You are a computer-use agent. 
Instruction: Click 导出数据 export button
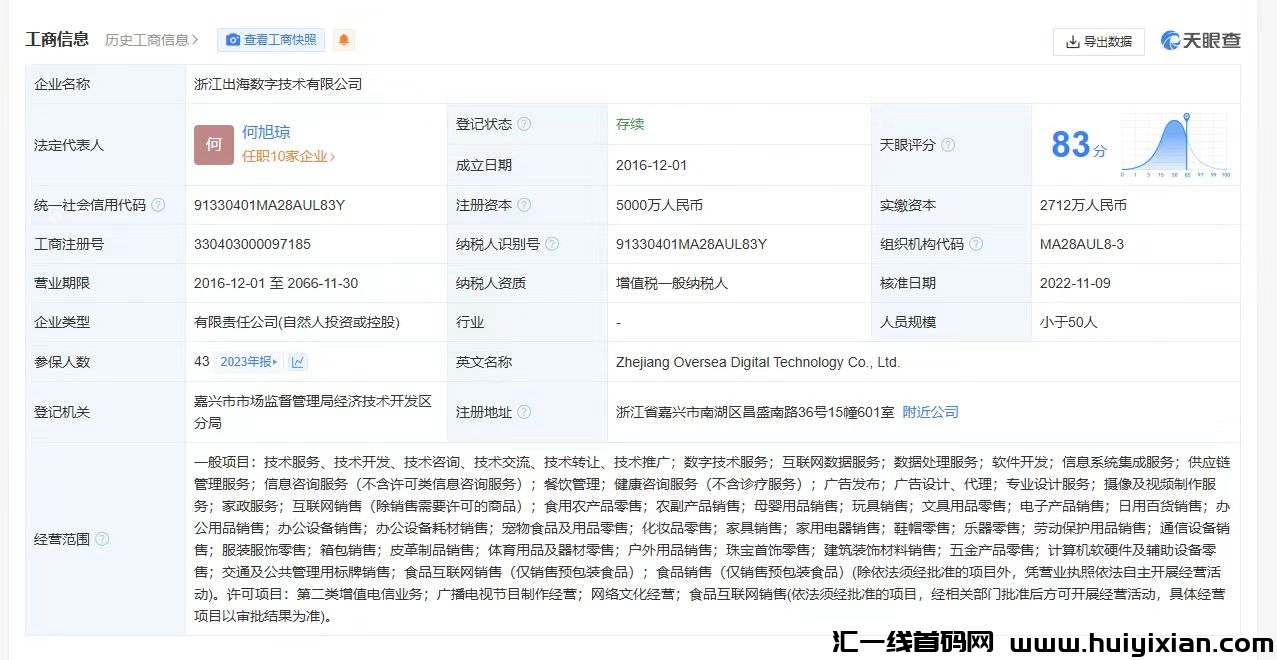(x=1098, y=41)
